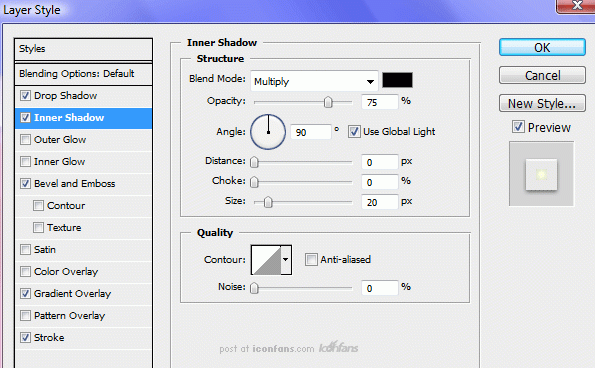
Task: Click the black shadow color swatch
Action: pos(397,80)
